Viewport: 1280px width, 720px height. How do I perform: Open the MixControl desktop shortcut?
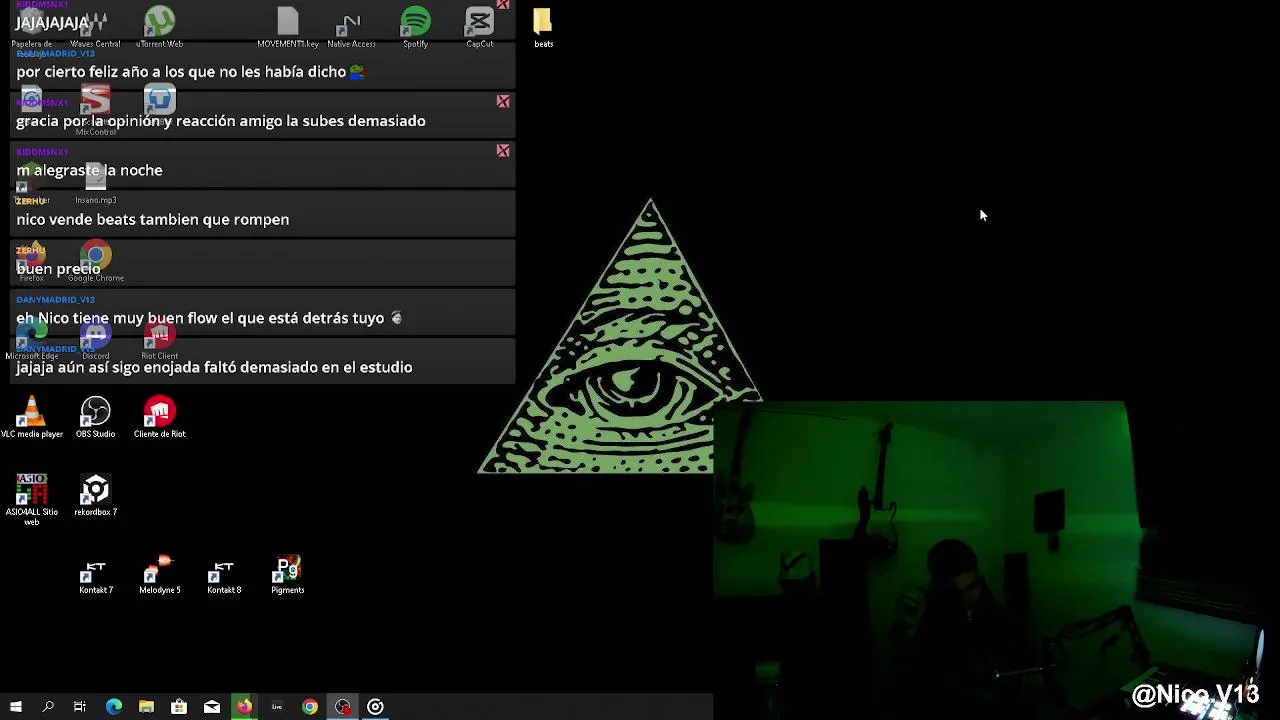(95, 110)
